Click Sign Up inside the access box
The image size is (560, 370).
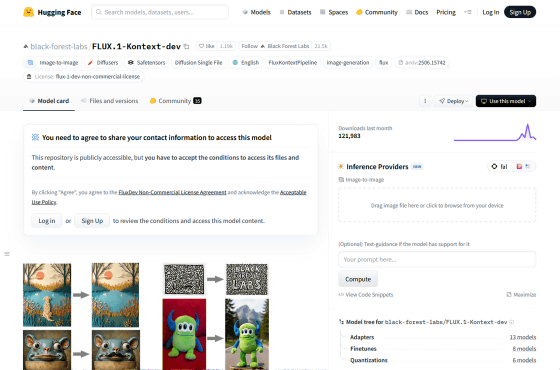pos(92,221)
